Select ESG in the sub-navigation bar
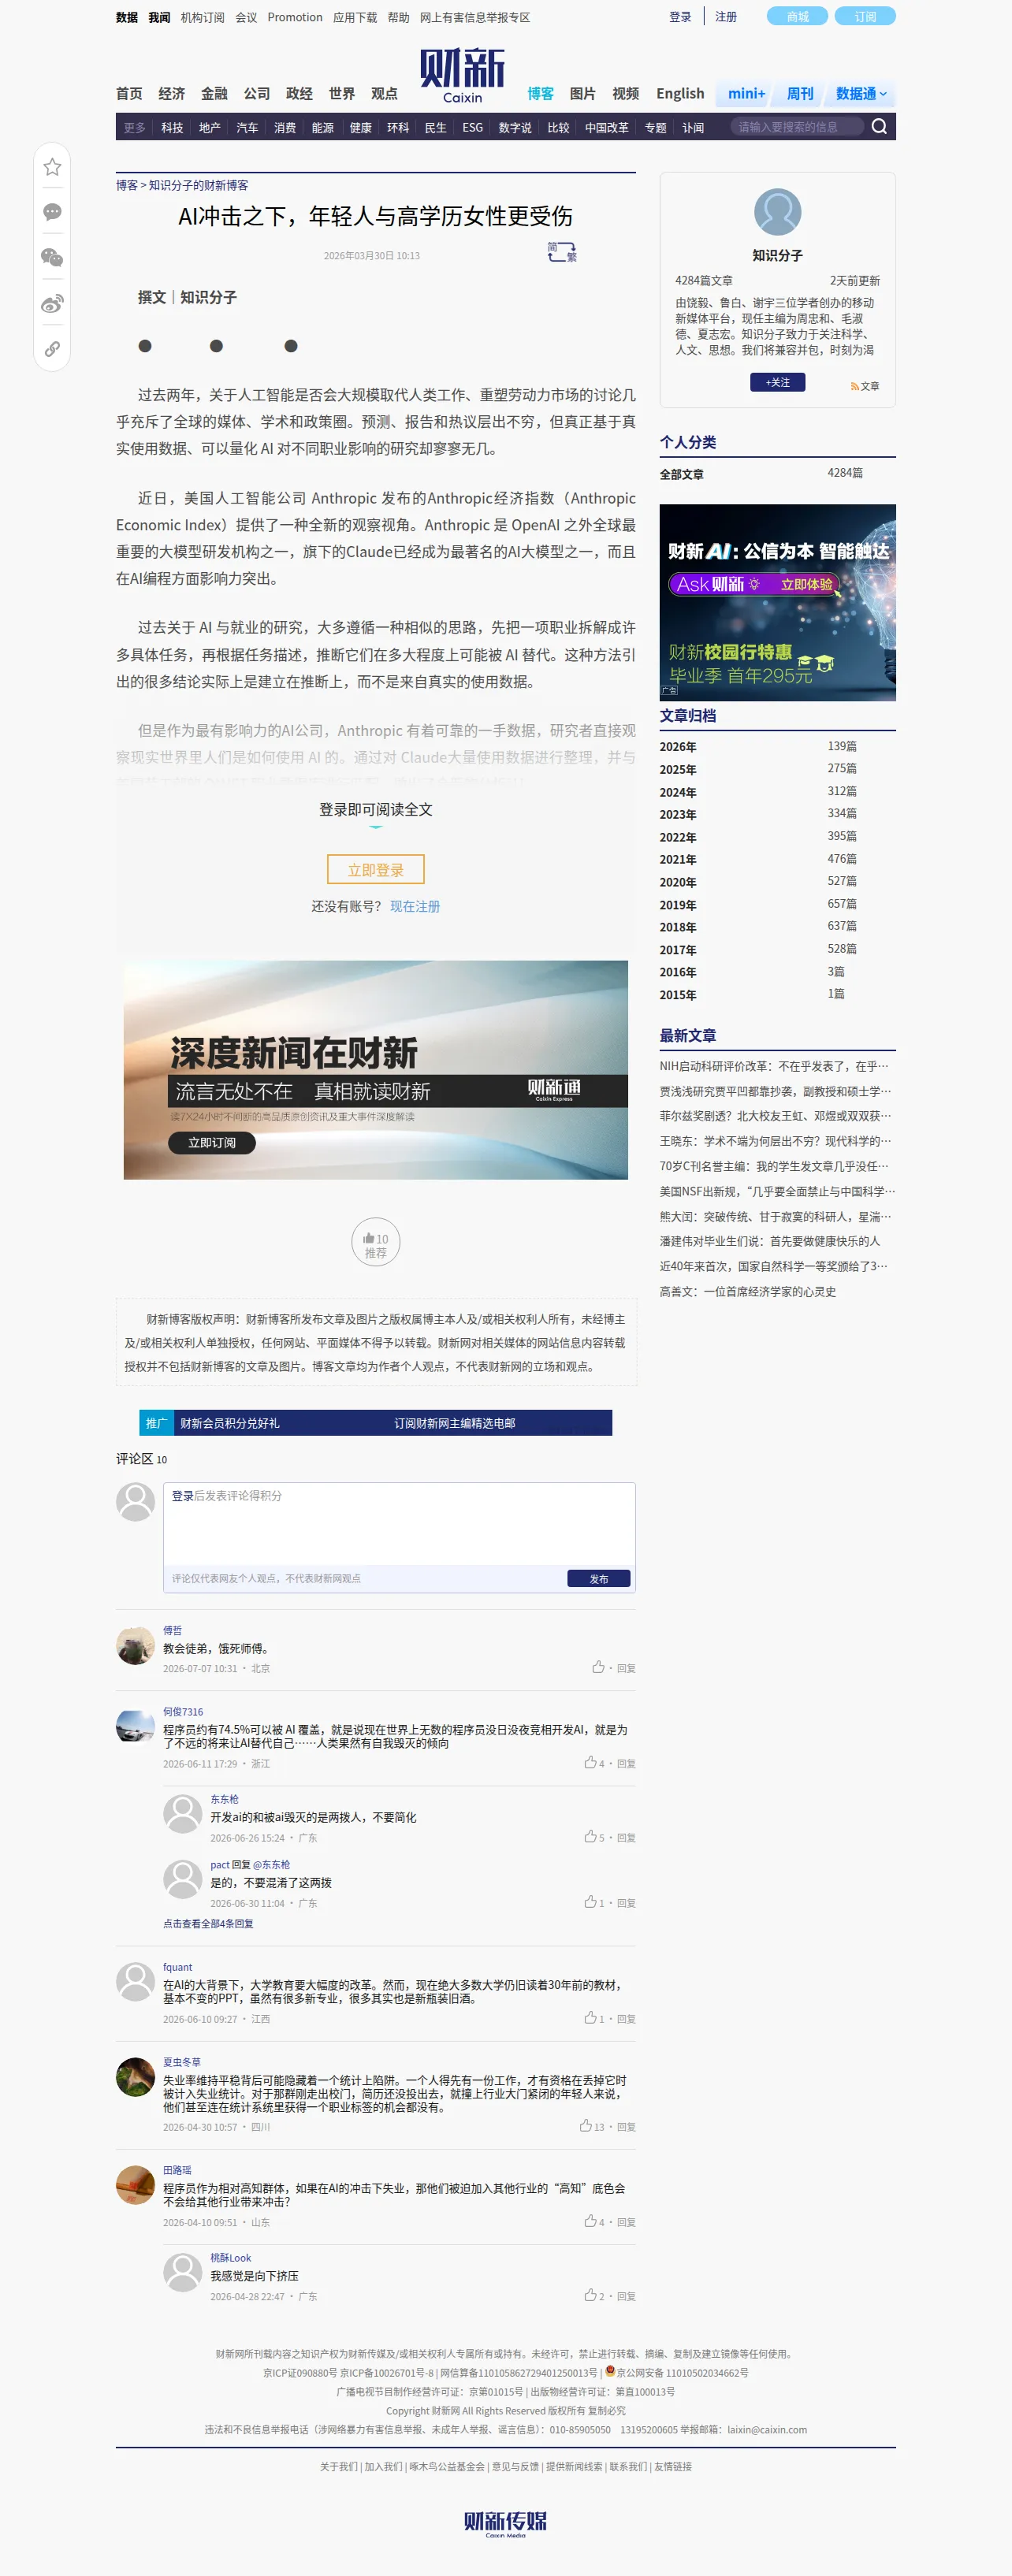Screen dimensions: 1012x2576 472,128
